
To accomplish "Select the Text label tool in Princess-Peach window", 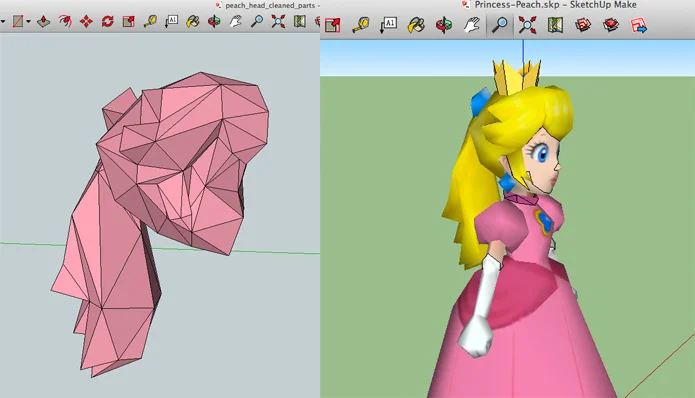I will (388, 25).
